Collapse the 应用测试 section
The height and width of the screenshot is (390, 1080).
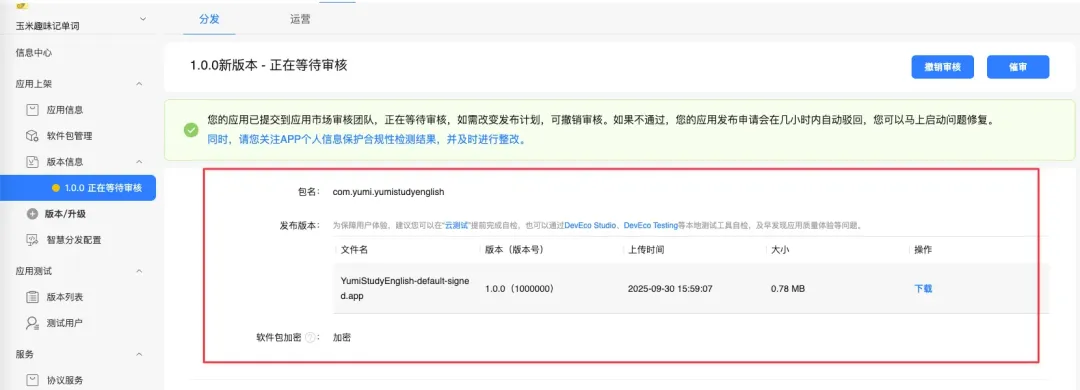click(139, 271)
